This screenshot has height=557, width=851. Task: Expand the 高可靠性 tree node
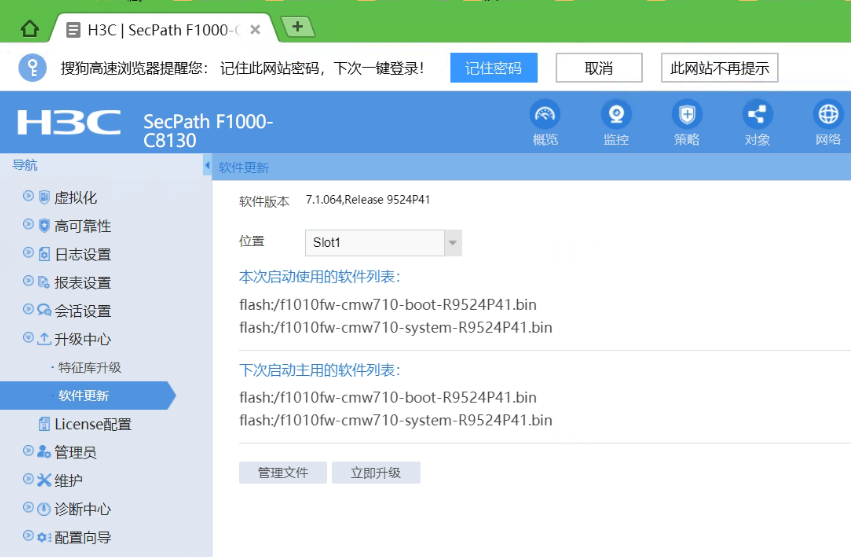[28, 224]
